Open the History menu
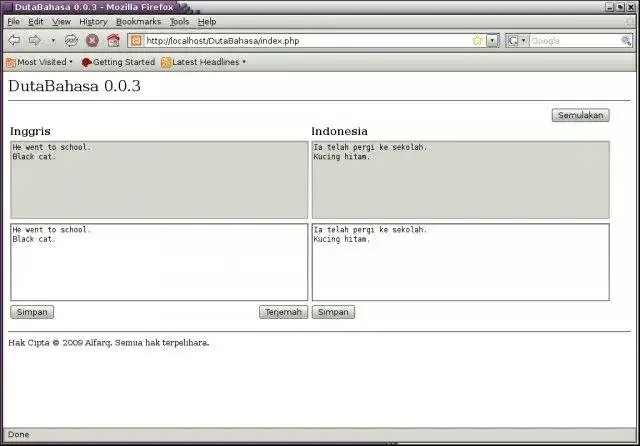 tap(93, 22)
